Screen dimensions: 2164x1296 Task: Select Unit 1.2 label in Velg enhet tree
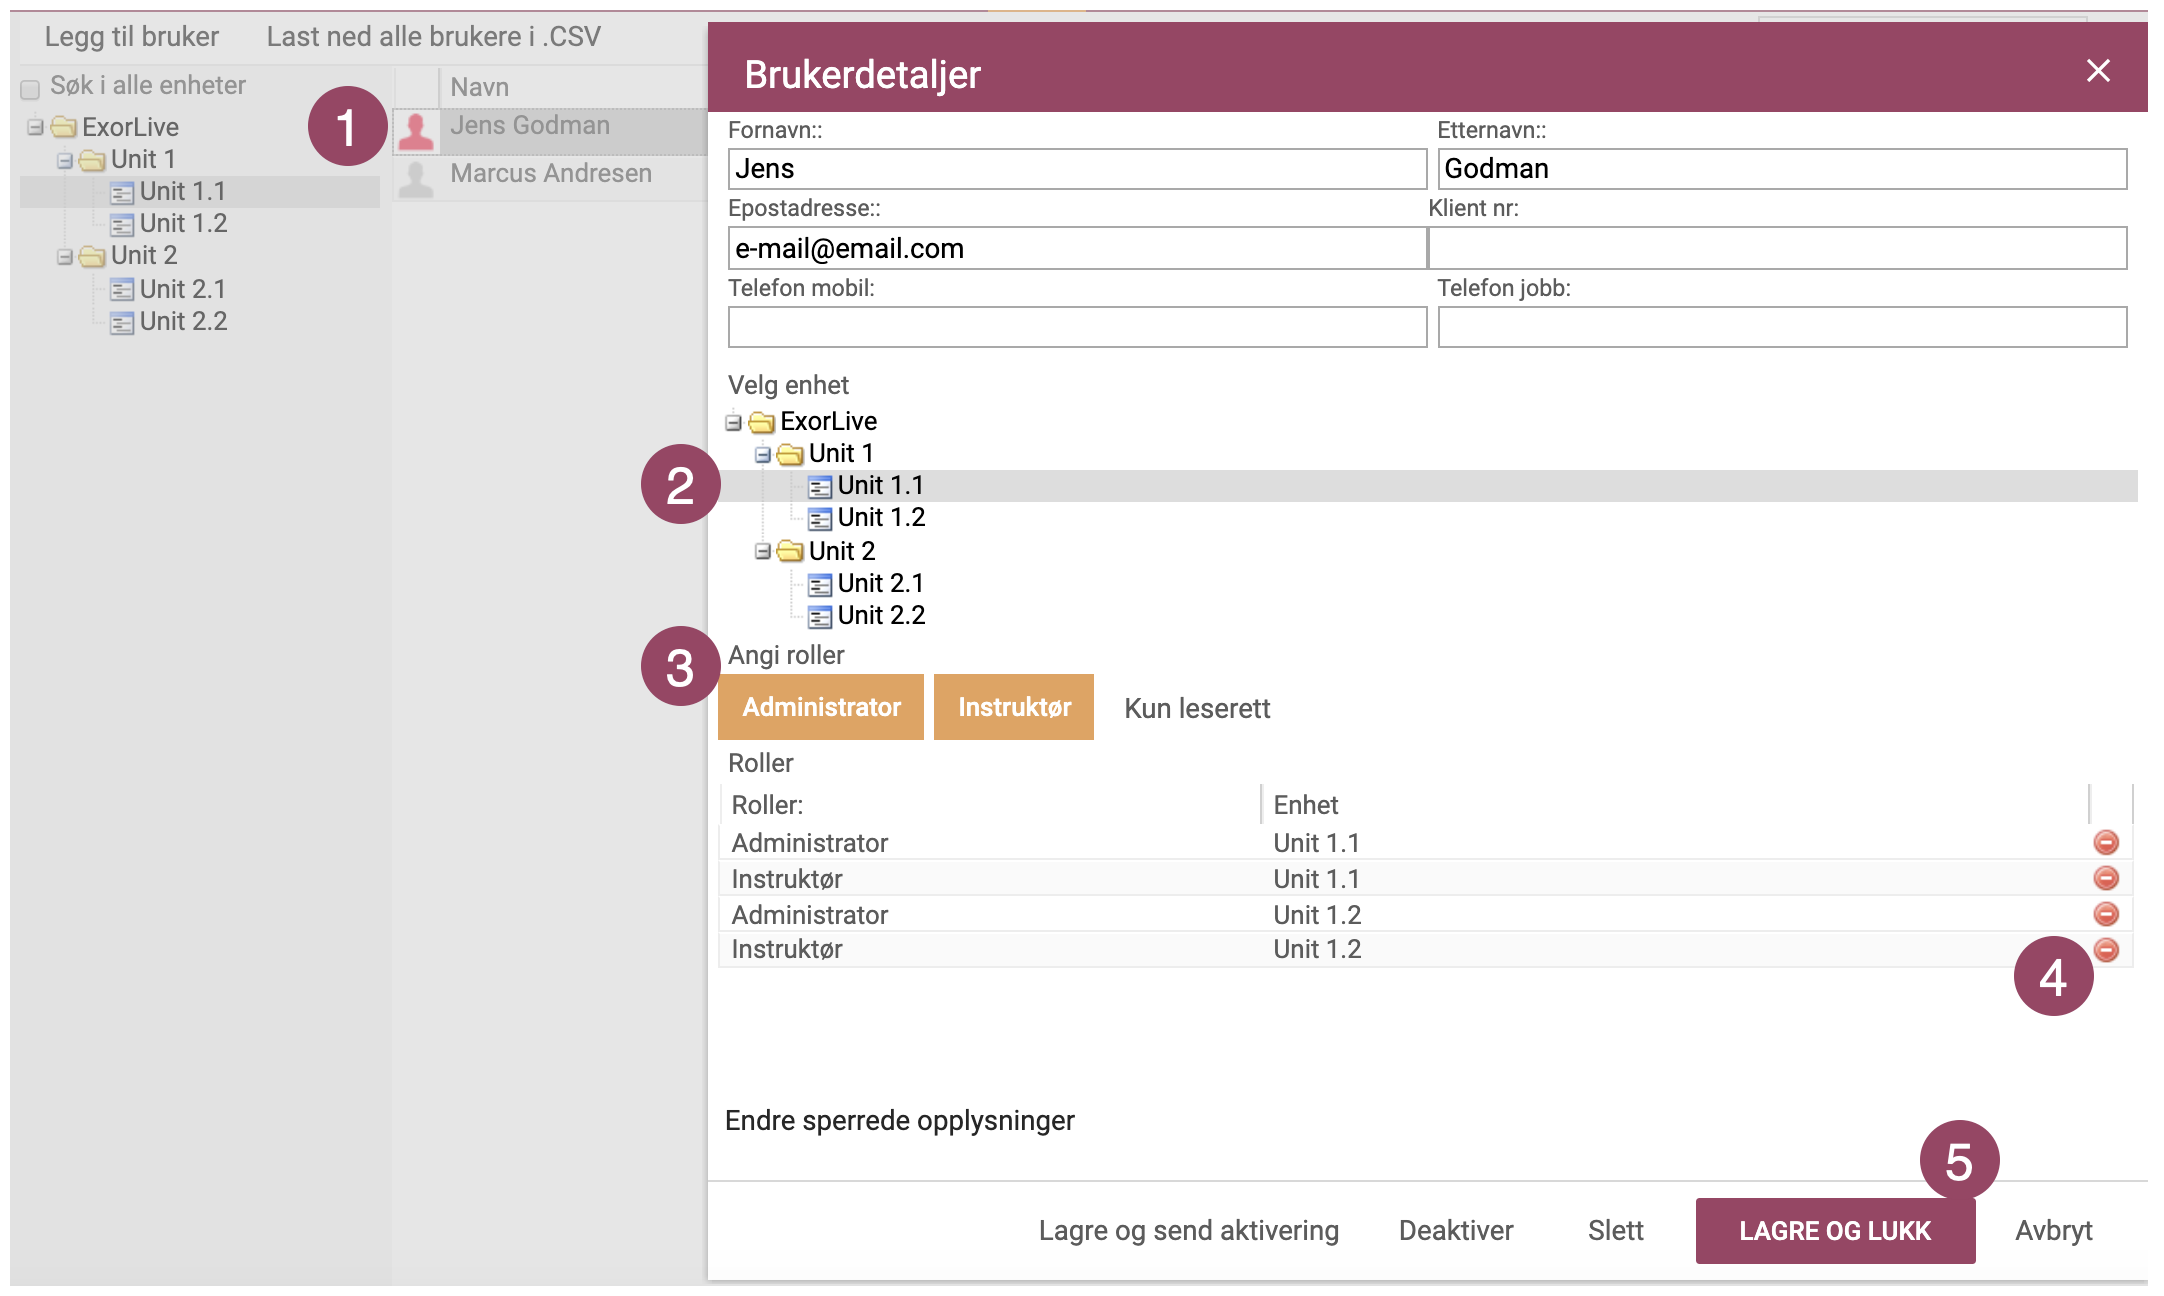pos(881,517)
